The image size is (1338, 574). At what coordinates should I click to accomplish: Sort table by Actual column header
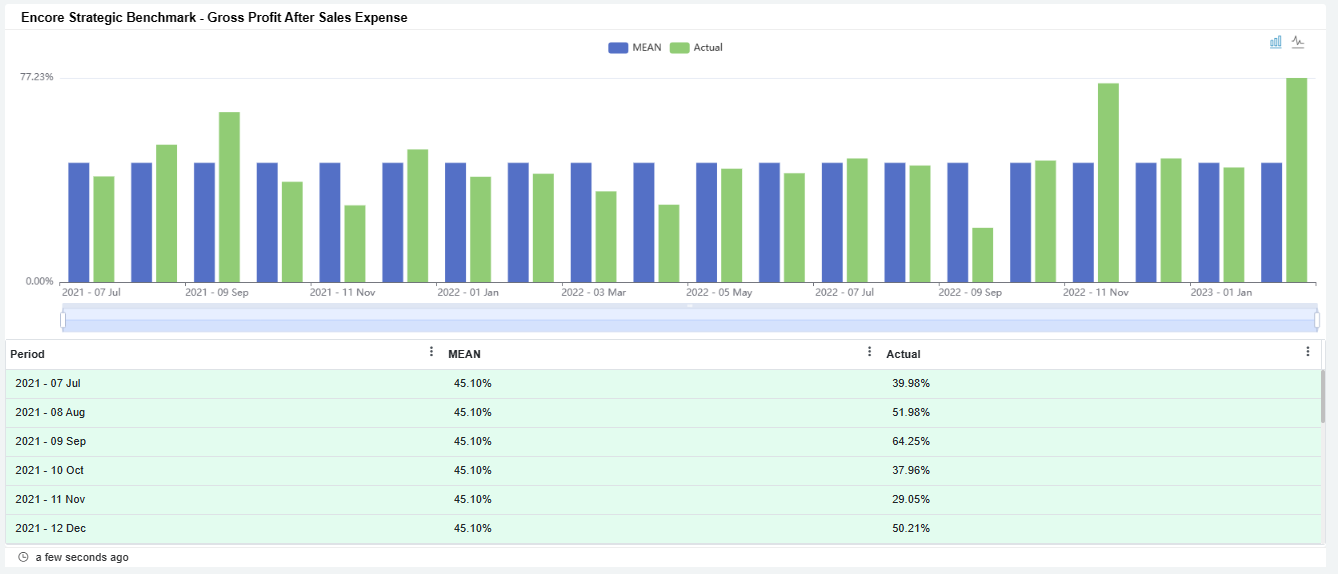pos(903,354)
